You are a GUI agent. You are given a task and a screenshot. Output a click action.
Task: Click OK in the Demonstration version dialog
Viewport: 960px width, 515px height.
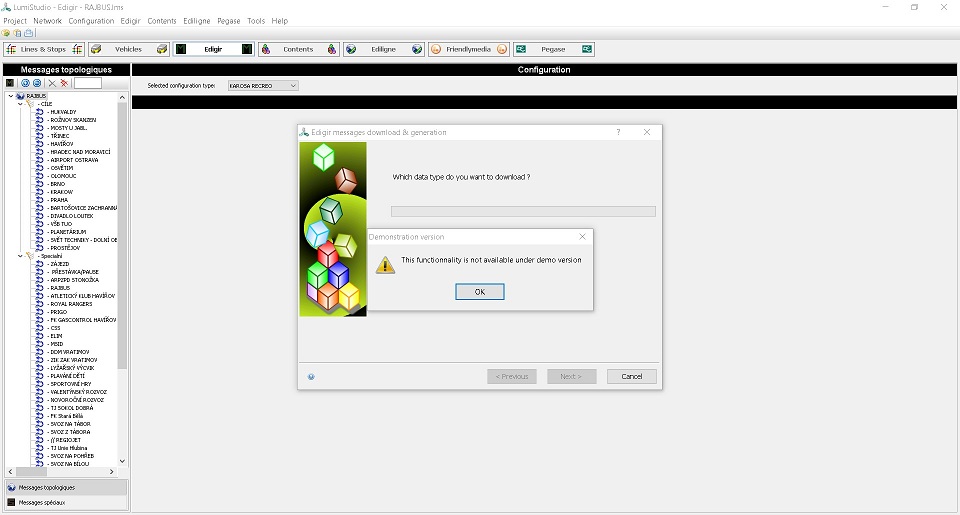tap(480, 292)
